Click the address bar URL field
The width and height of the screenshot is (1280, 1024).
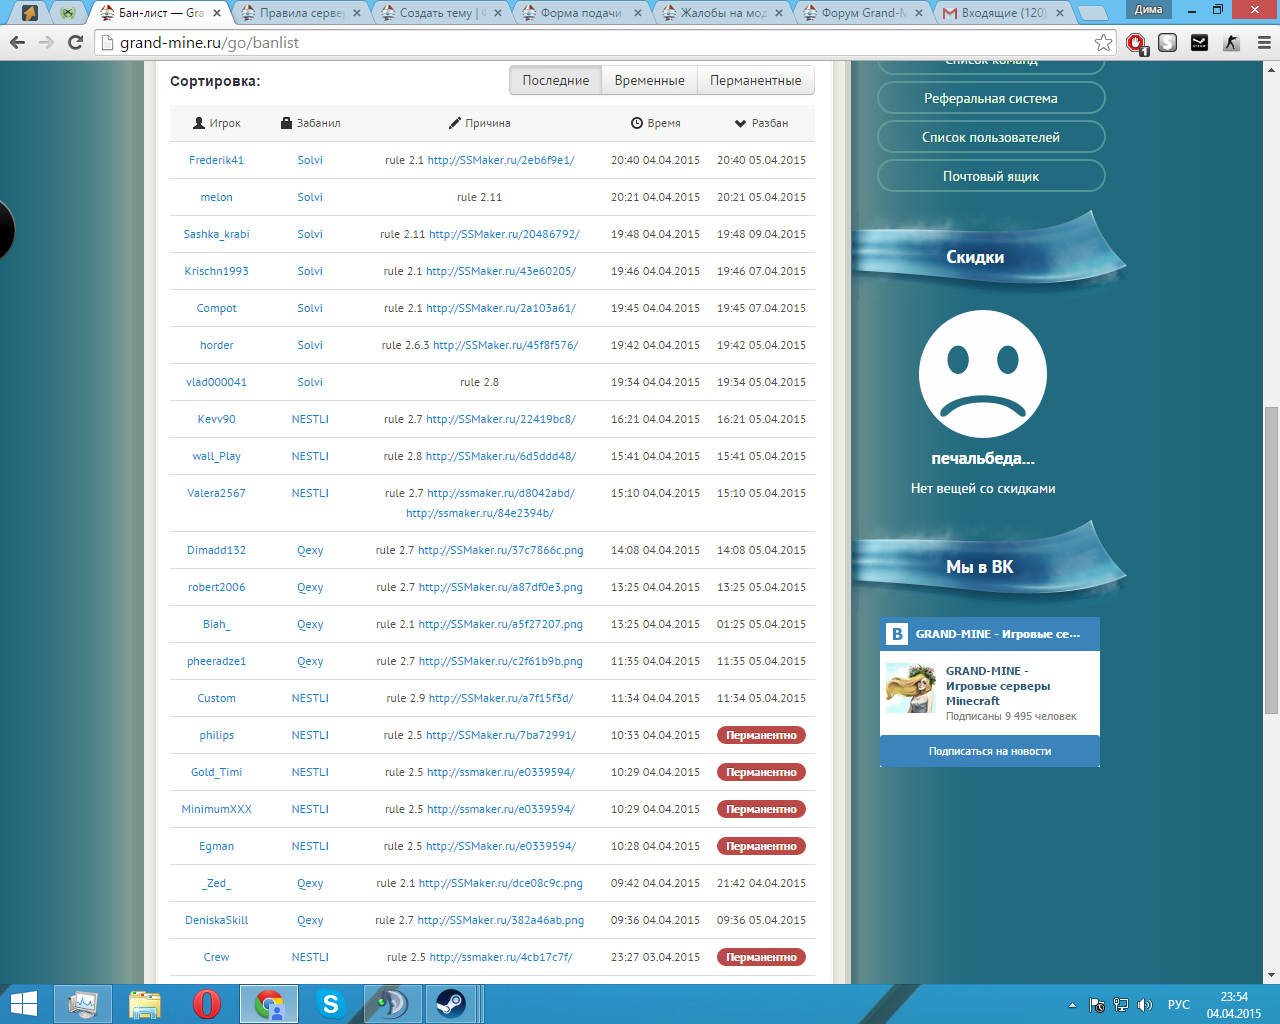pos(600,43)
